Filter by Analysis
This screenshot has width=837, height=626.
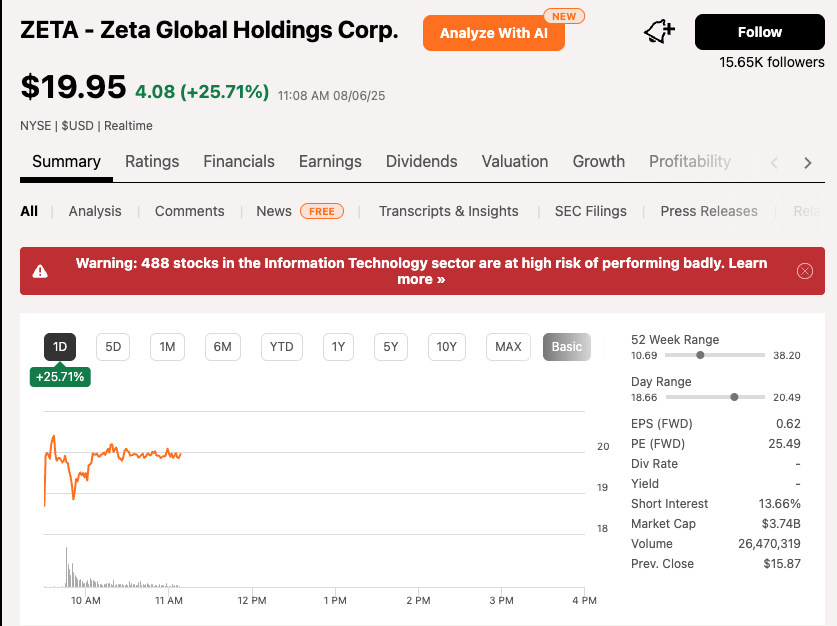[95, 211]
